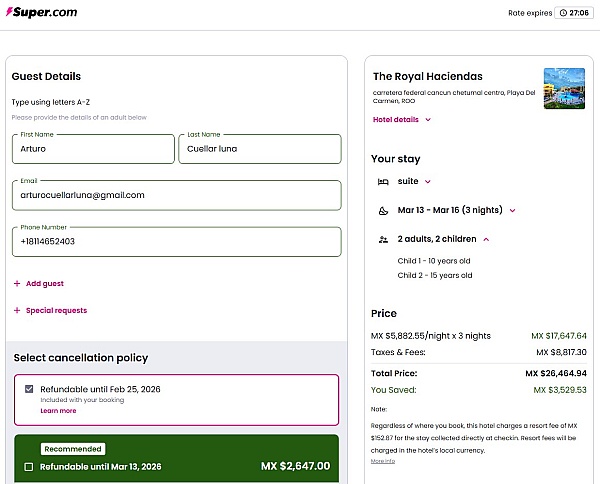Open the Learn more link
600x484 pixels.
(x=58, y=411)
